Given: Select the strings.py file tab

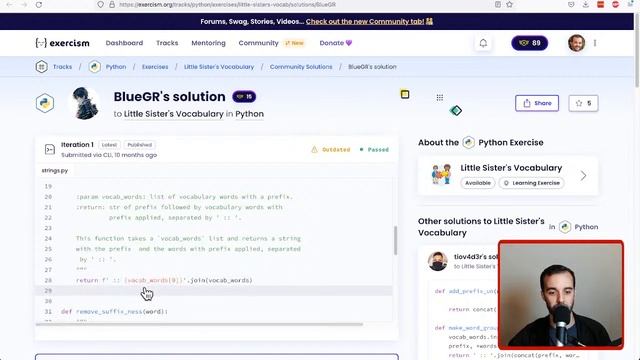Looking at the screenshot, I should tap(55, 171).
